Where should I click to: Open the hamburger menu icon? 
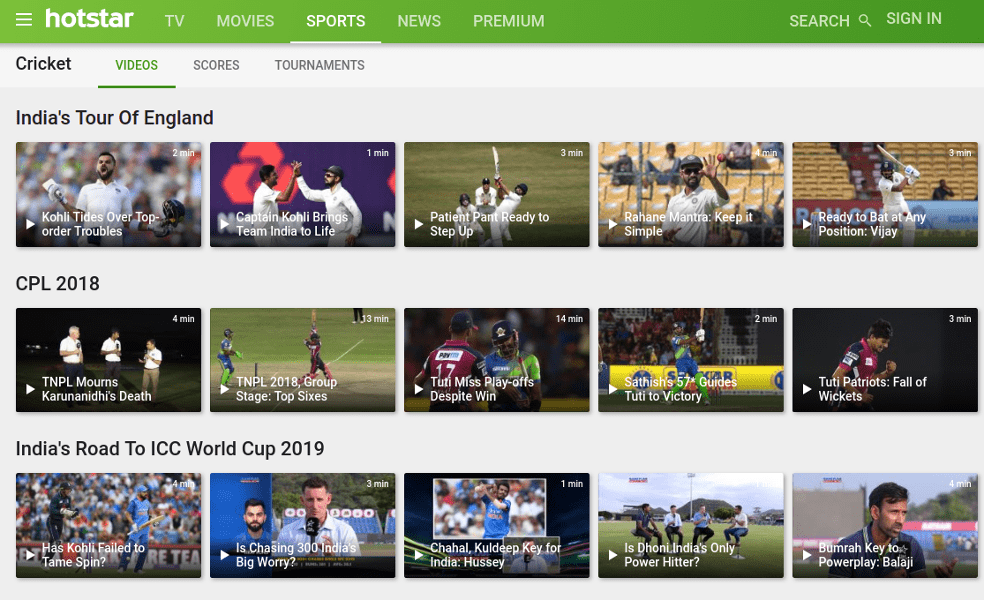pos(24,19)
